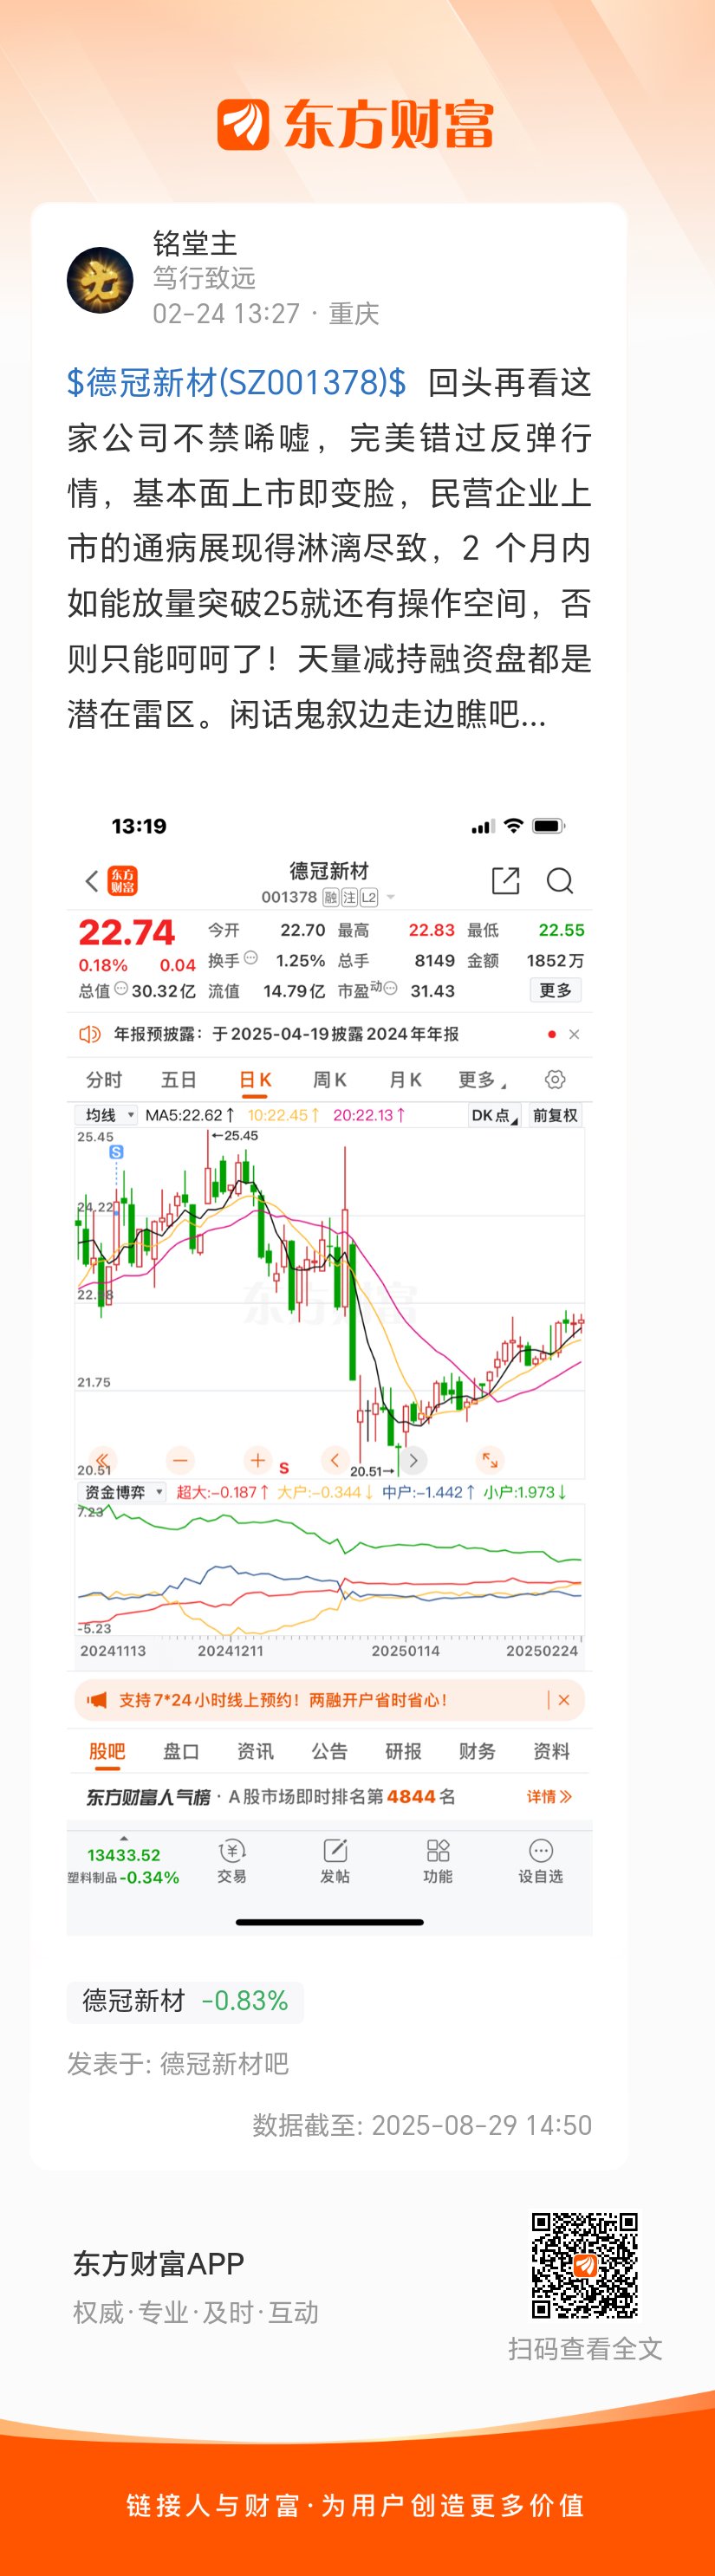This screenshot has height=2576, width=715.
Task: Move chart cursor left with arrow icon
Action: (x=335, y=1460)
